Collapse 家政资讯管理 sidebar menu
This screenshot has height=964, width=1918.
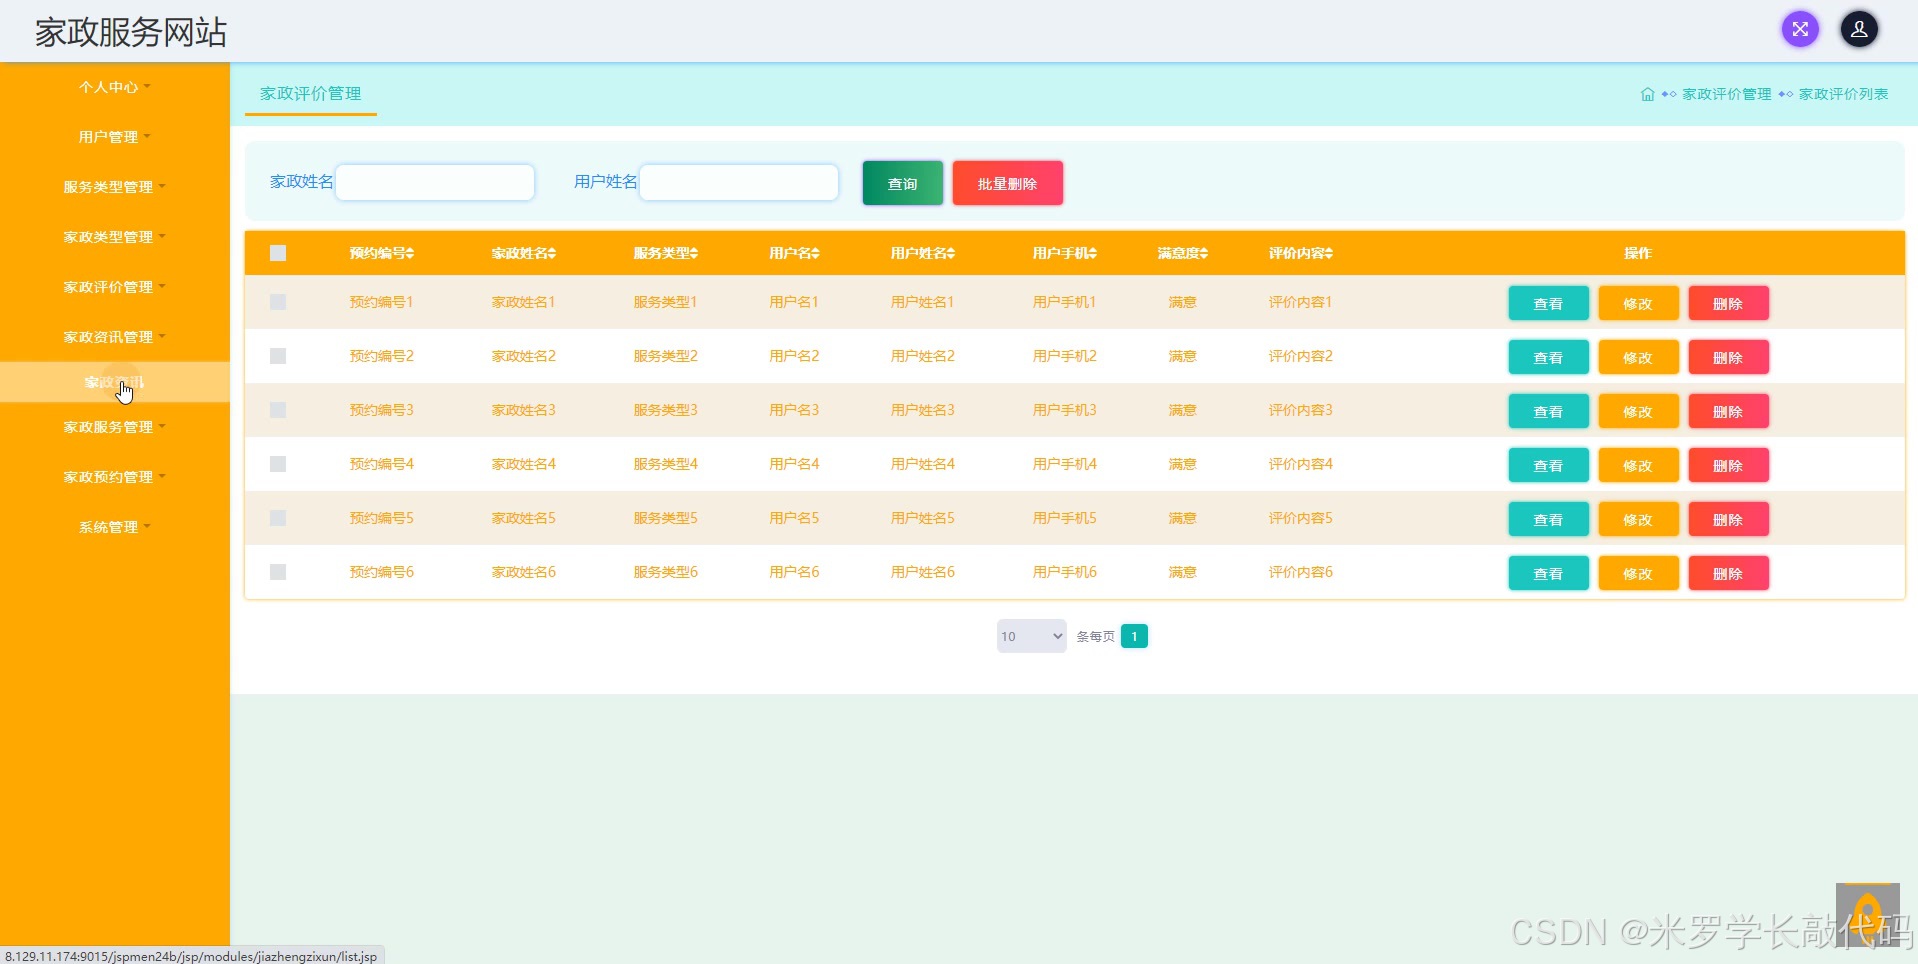[115, 337]
